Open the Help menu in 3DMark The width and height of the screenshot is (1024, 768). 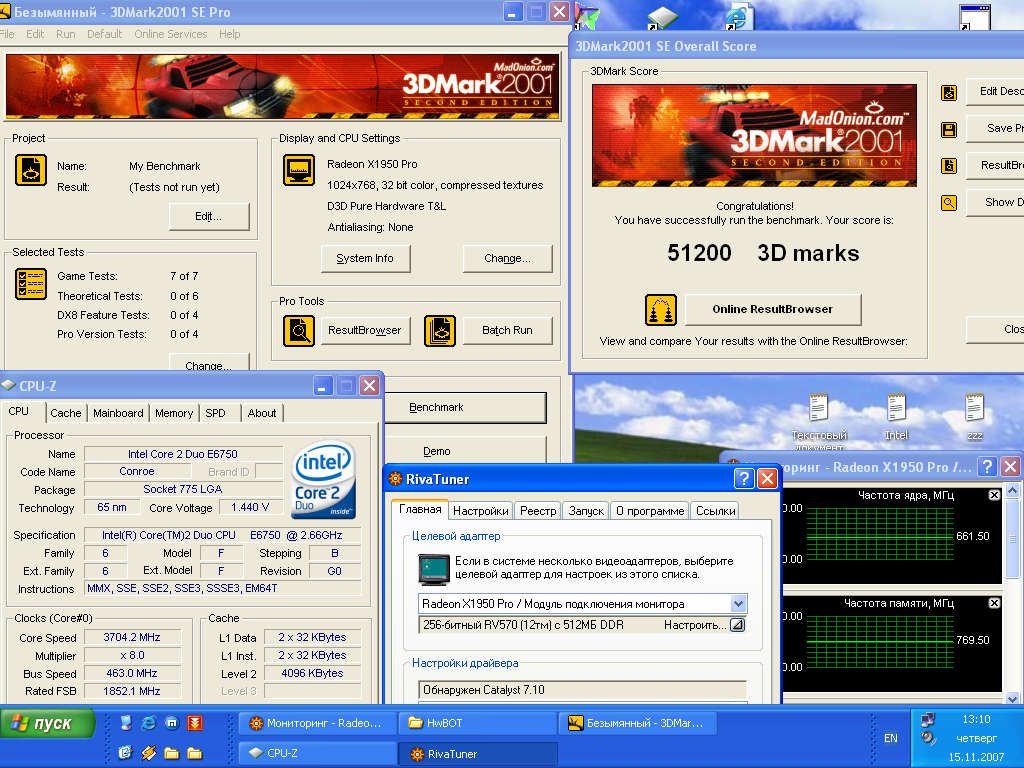(x=229, y=34)
